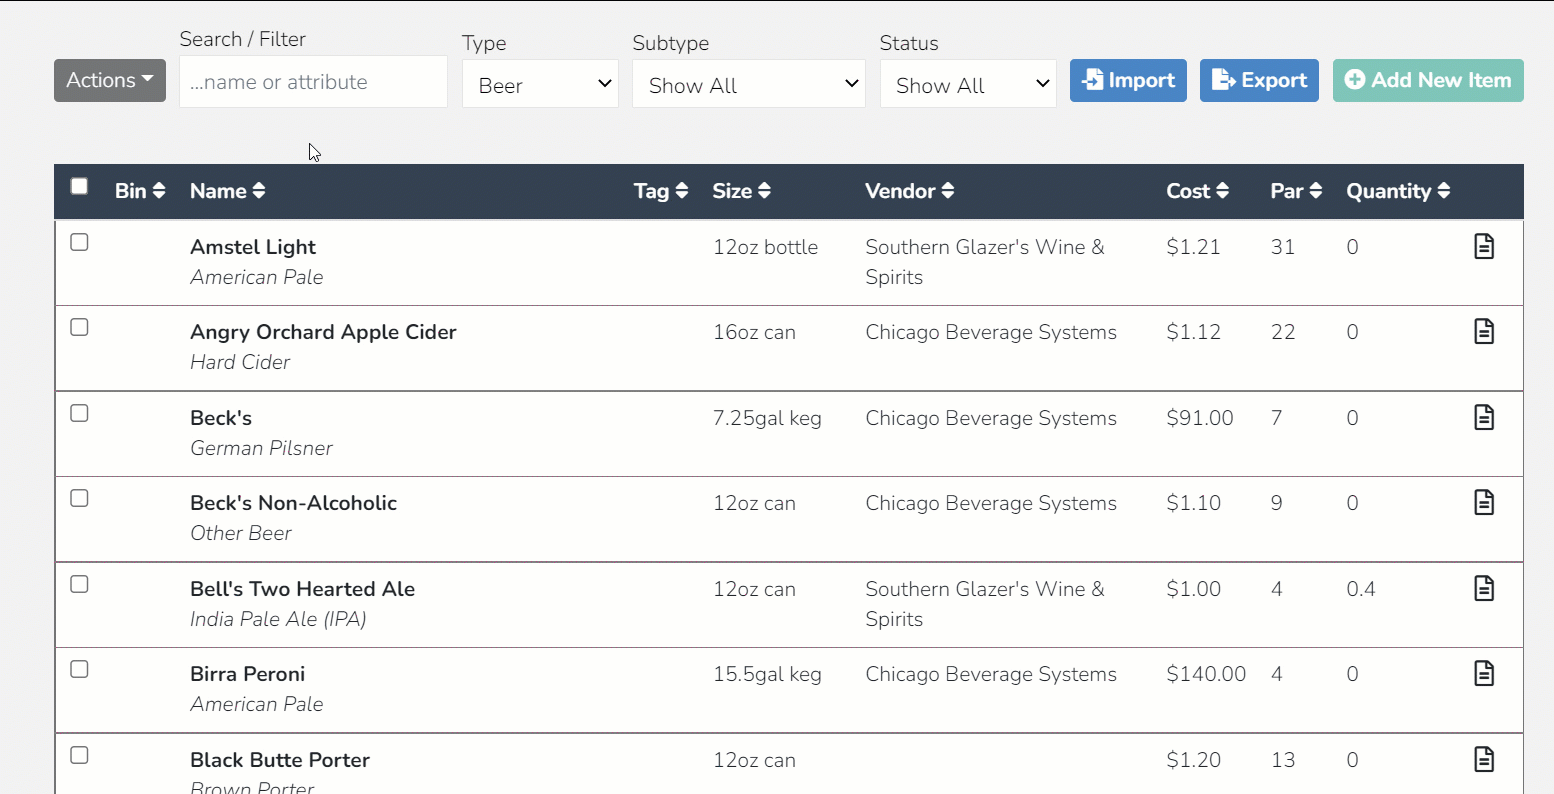The width and height of the screenshot is (1554, 794).
Task: Open document icon for Black Butte Porter
Action: tap(1484, 759)
